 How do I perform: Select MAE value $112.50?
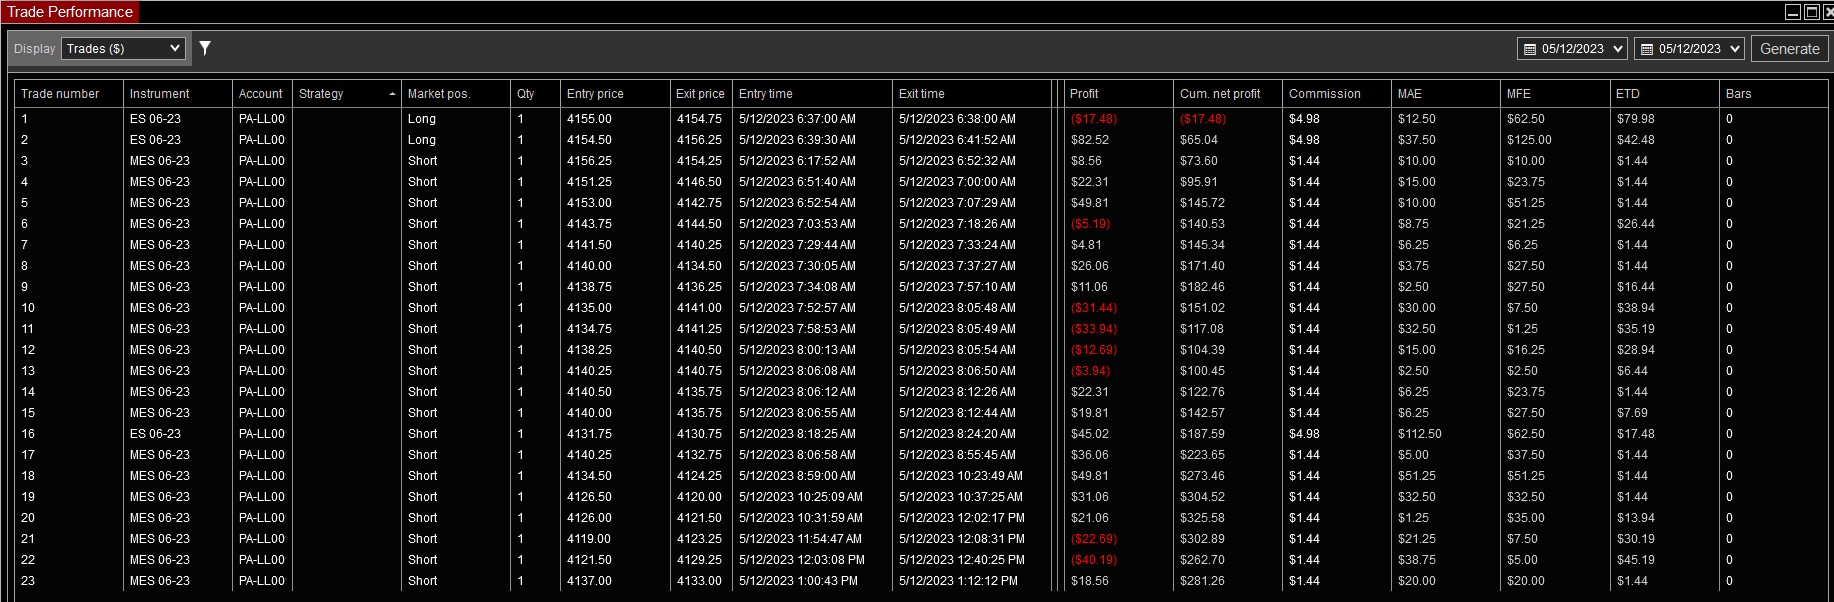click(x=1419, y=434)
